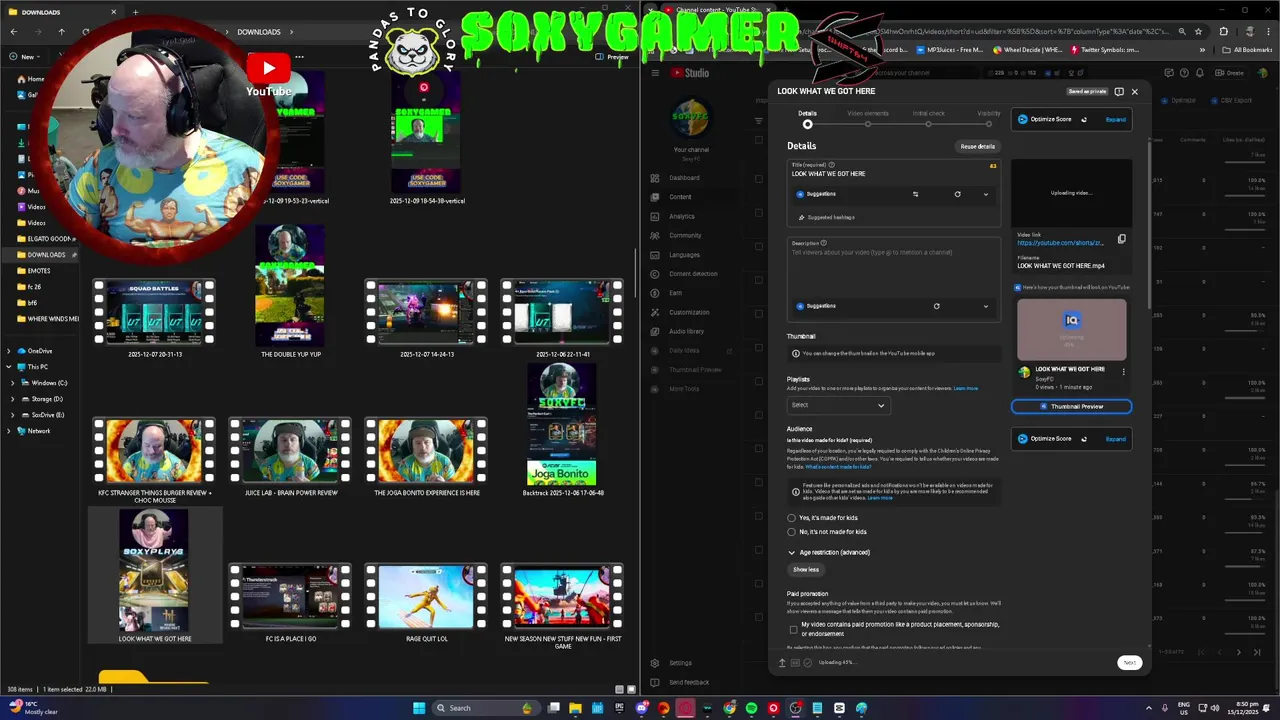The height and width of the screenshot is (720, 1280).
Task: Open Content section in Studio sidebar
Action: click(680, 197)
